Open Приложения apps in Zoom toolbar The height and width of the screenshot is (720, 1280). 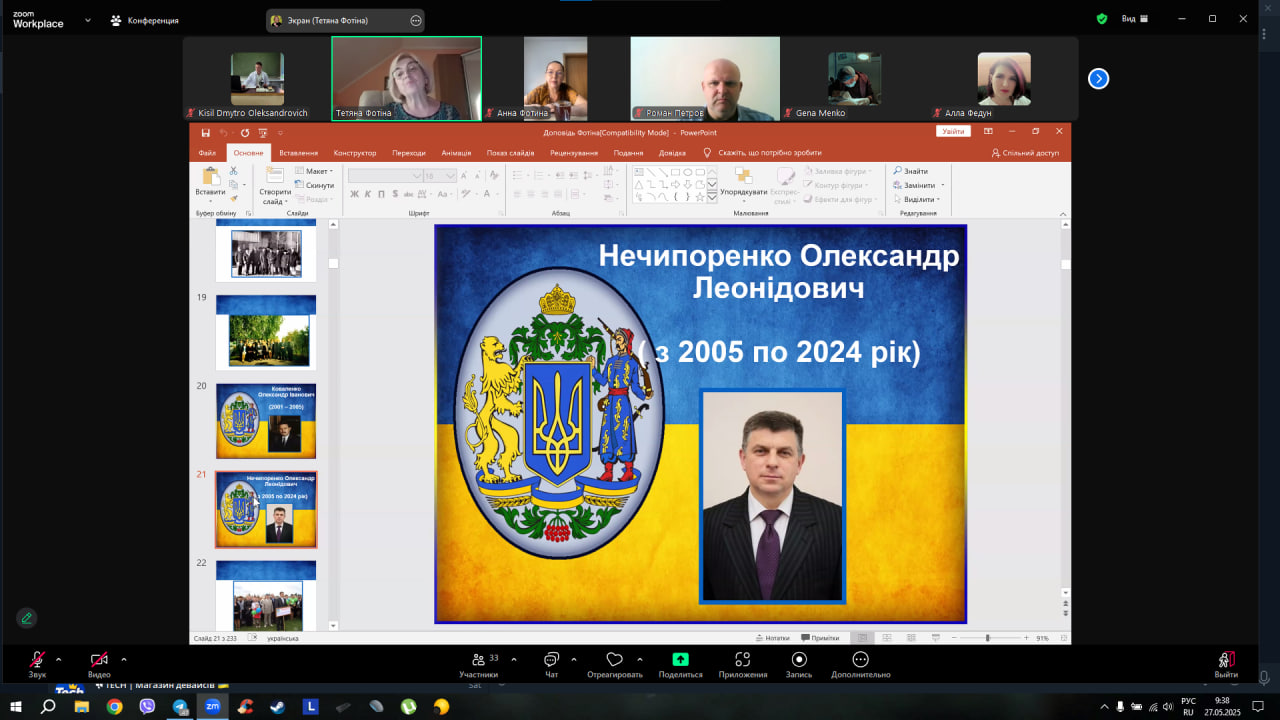tap(742, 660)
